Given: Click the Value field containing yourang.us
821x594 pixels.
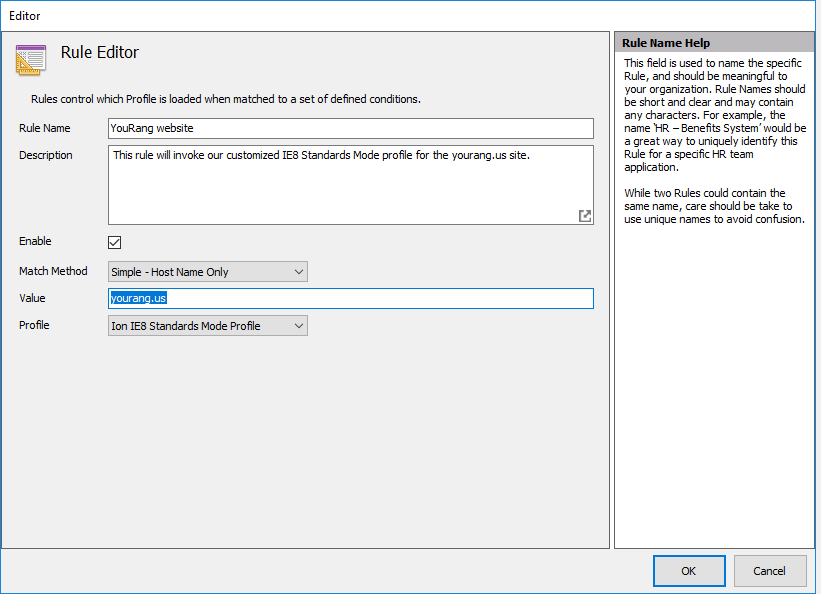Looking at the screenshot, I should (x=350, y=299).
